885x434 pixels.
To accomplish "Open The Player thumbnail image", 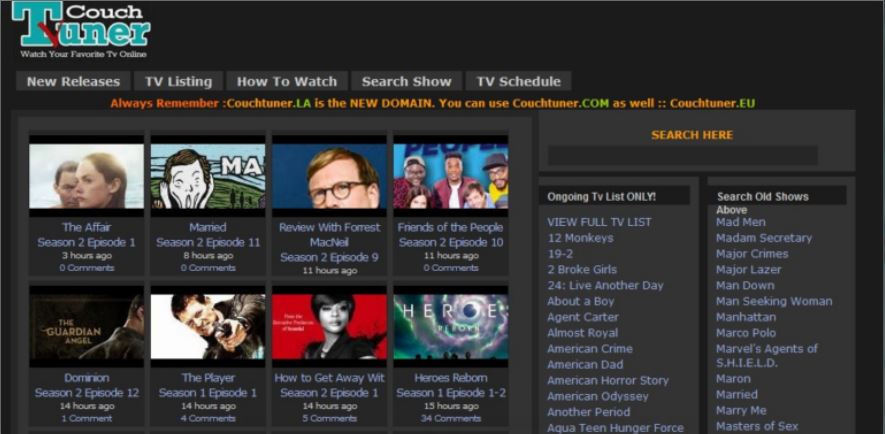I will click(208, 327).
